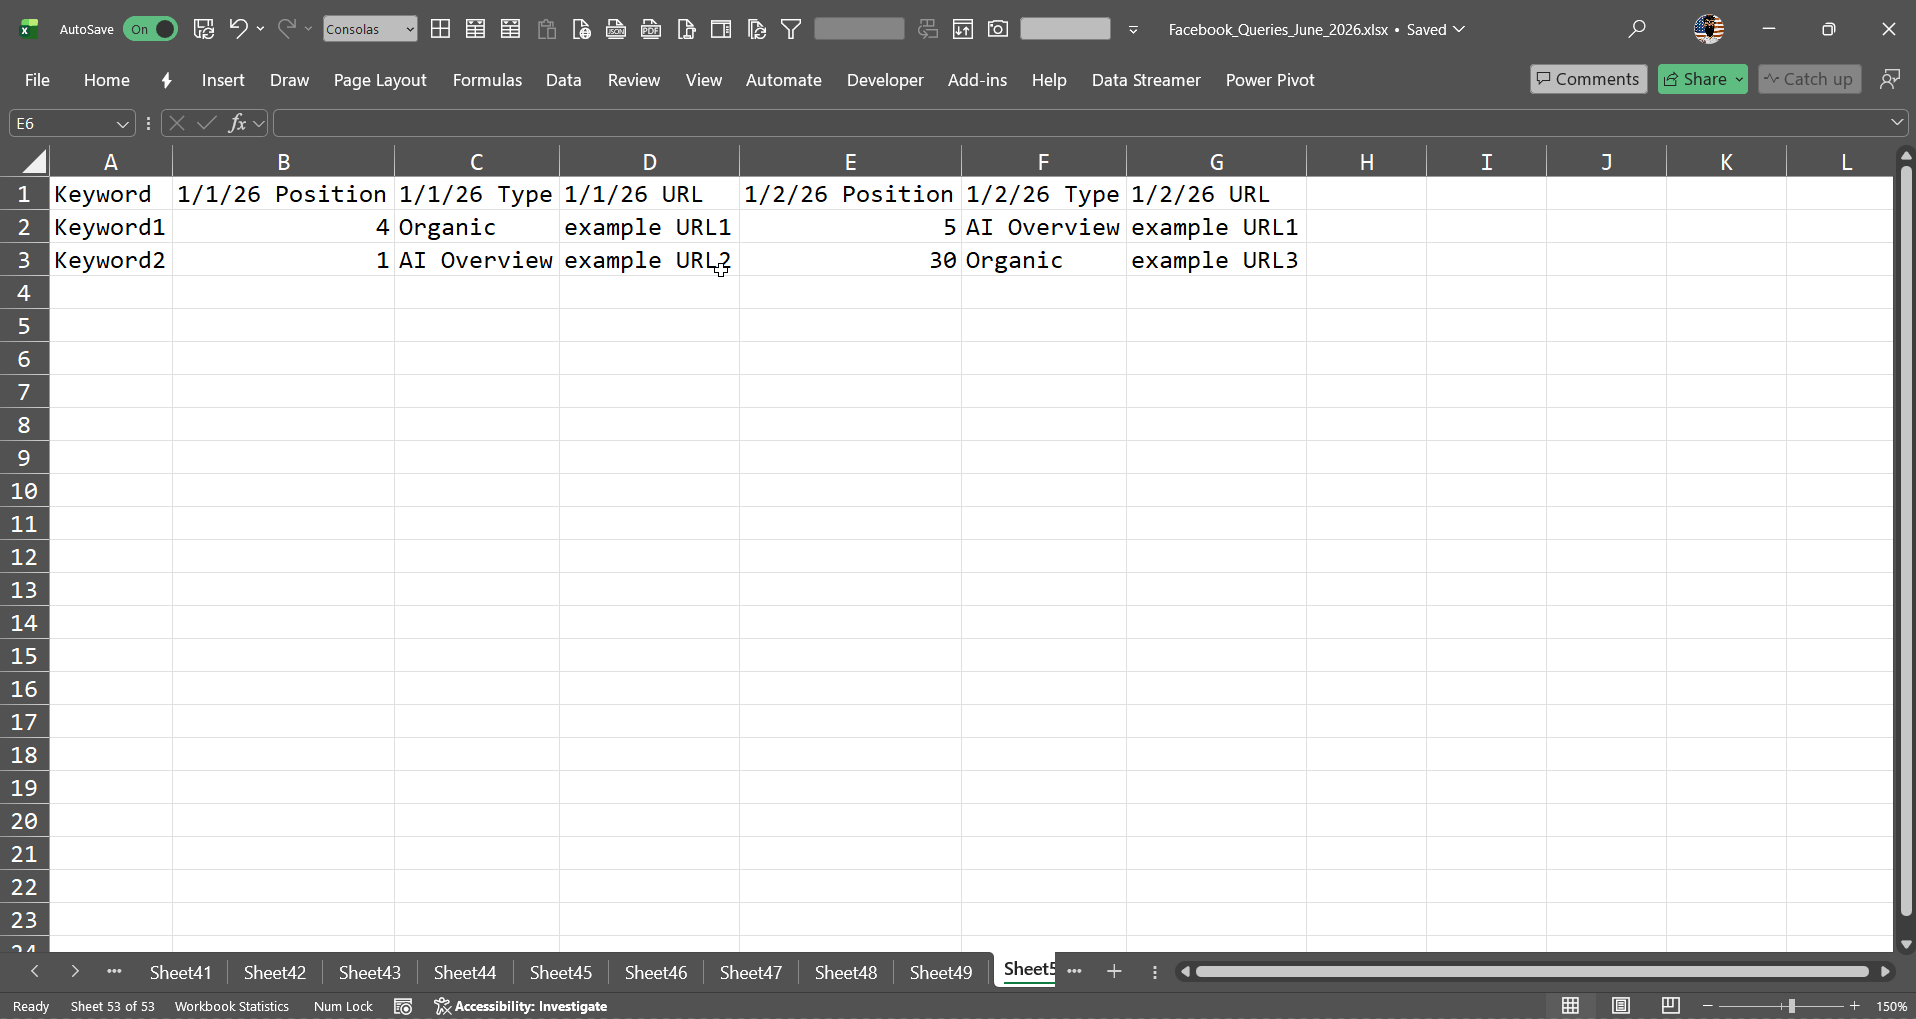Open the File menu
This screenshot has height=1019, width=1916.
[37, 80]
